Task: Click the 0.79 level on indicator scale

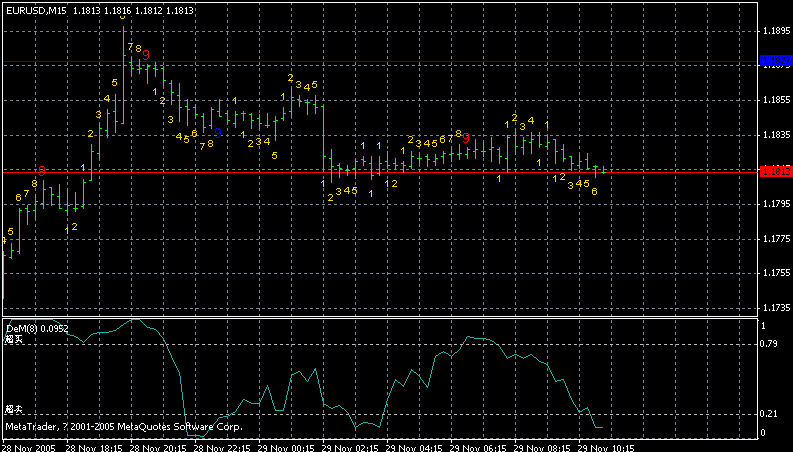Action: tap(770, 345)
